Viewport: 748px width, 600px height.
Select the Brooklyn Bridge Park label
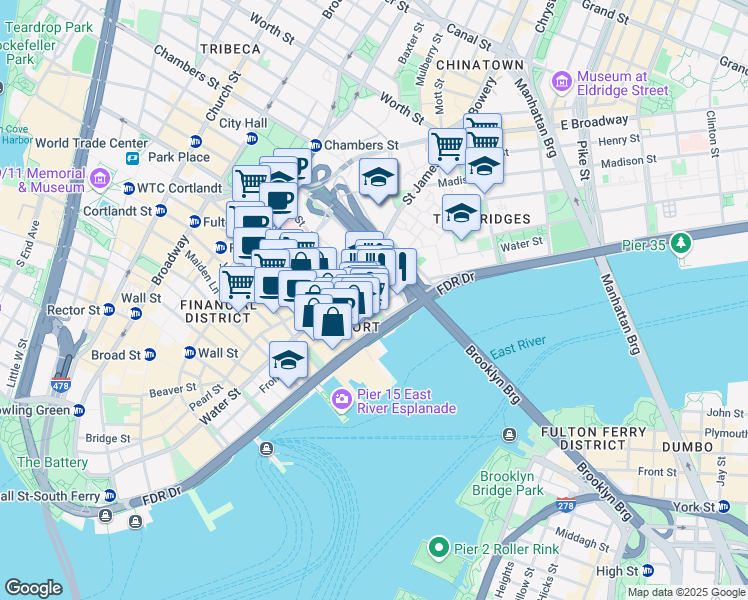(x=508, y=484)
